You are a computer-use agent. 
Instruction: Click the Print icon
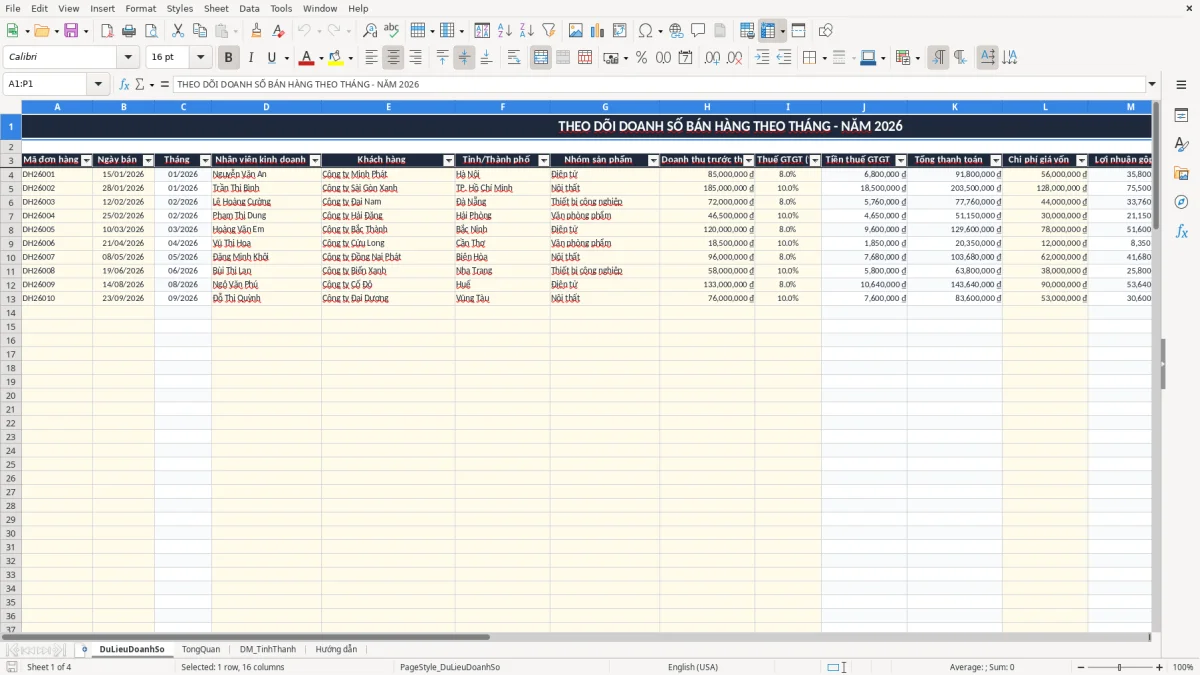129,31
